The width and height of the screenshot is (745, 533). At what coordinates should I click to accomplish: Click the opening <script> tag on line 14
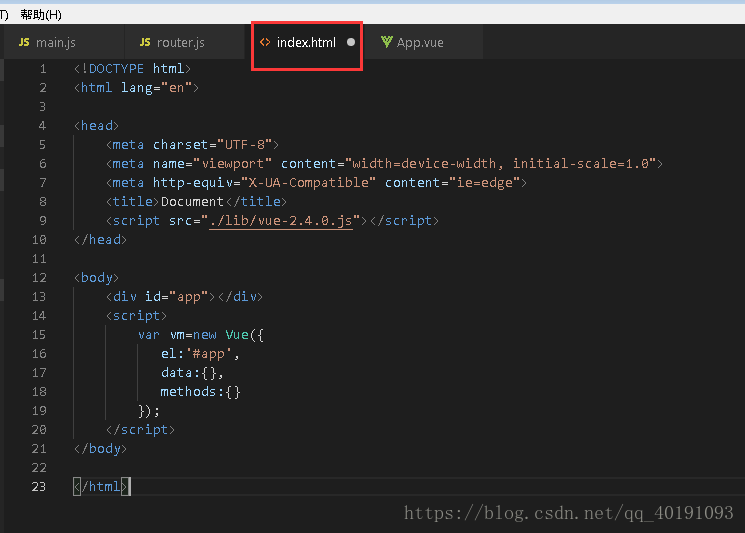(136, 316)
